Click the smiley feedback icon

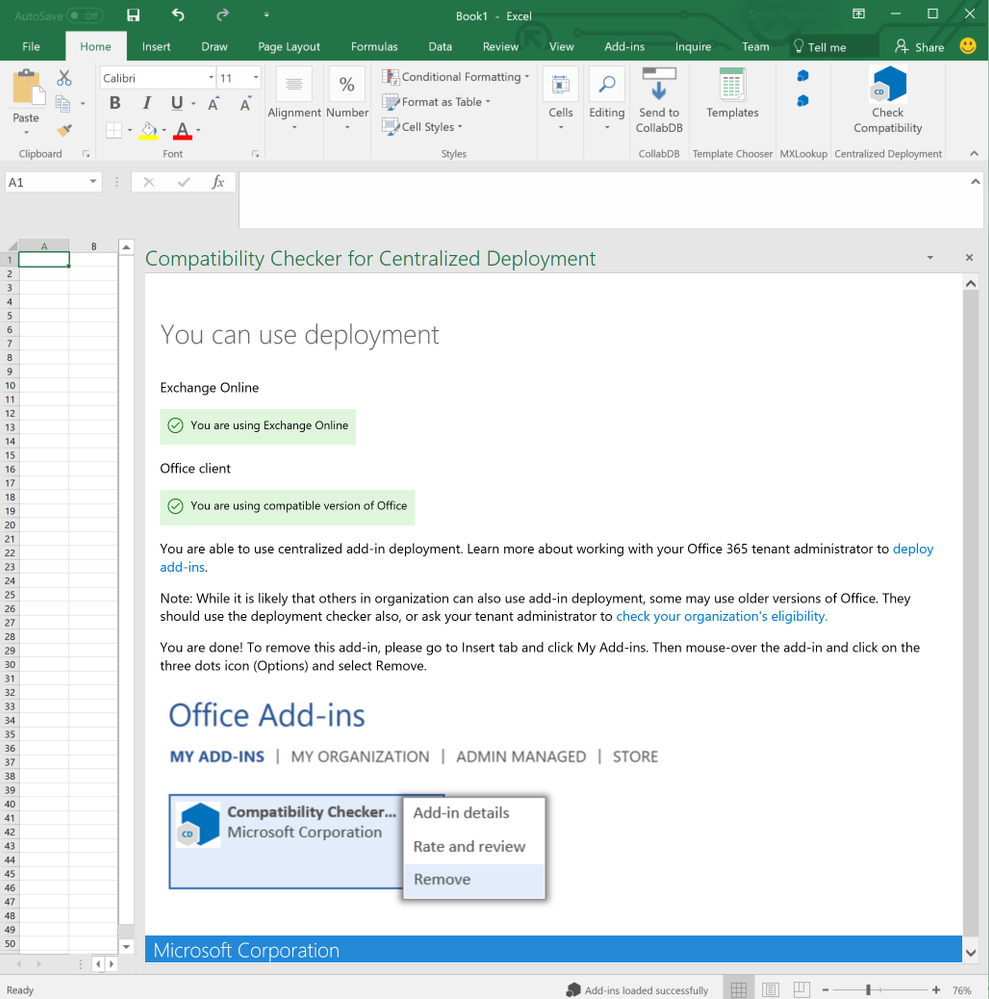967,45
